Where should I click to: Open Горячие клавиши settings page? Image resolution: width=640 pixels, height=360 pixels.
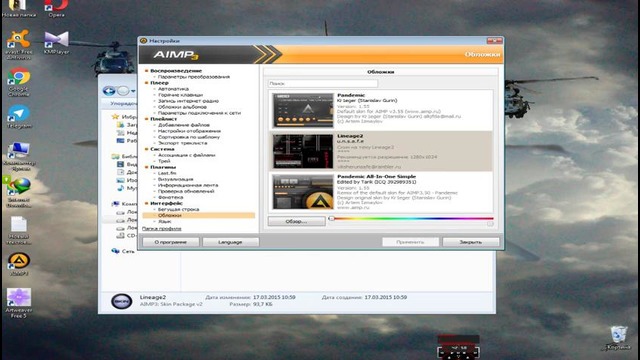tap(180, 95)
